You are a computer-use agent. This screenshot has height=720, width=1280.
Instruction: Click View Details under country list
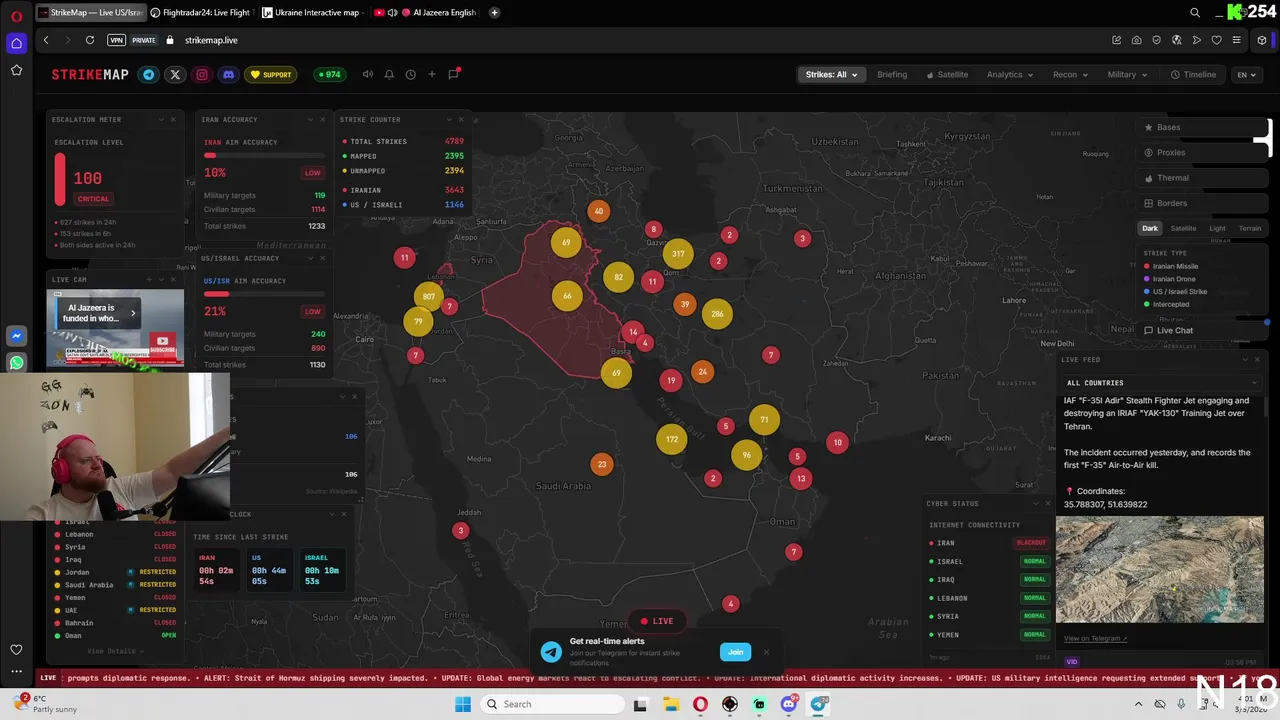coord(114,651)
